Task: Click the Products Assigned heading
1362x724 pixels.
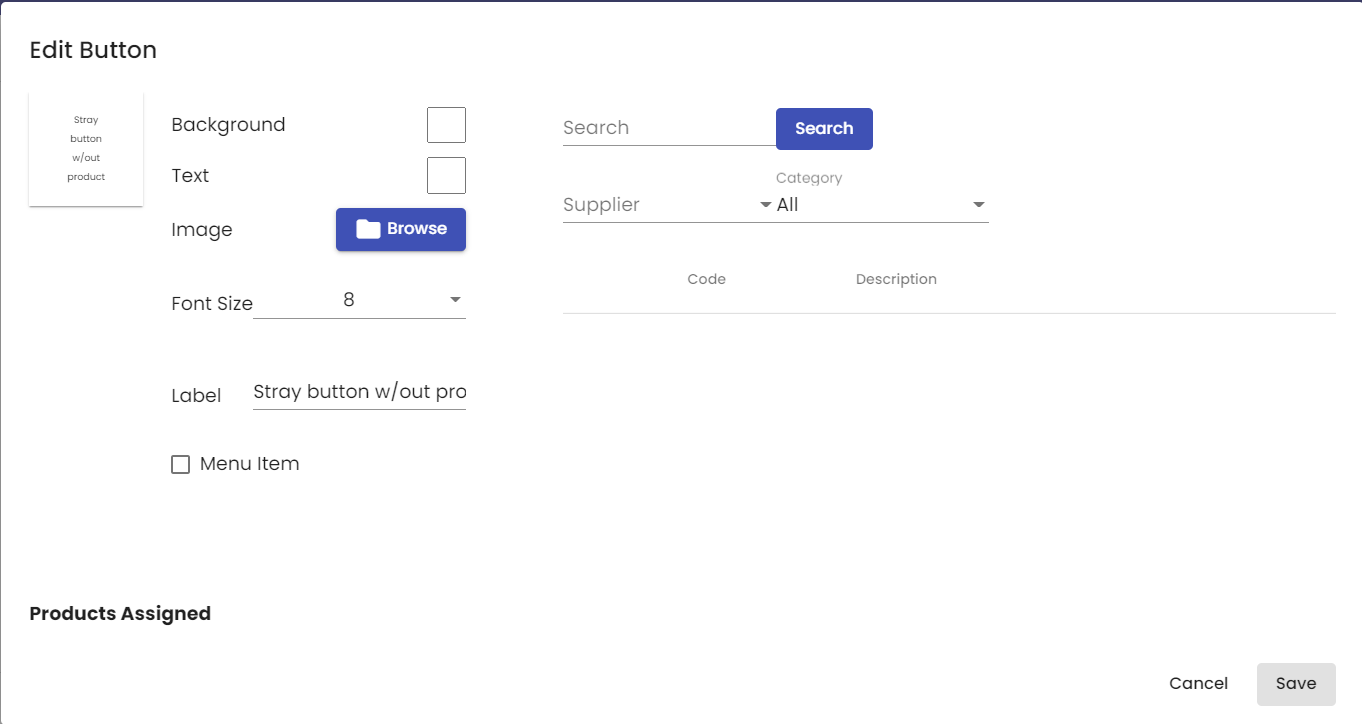Action: pyautogui.click(x=120, y=613)
